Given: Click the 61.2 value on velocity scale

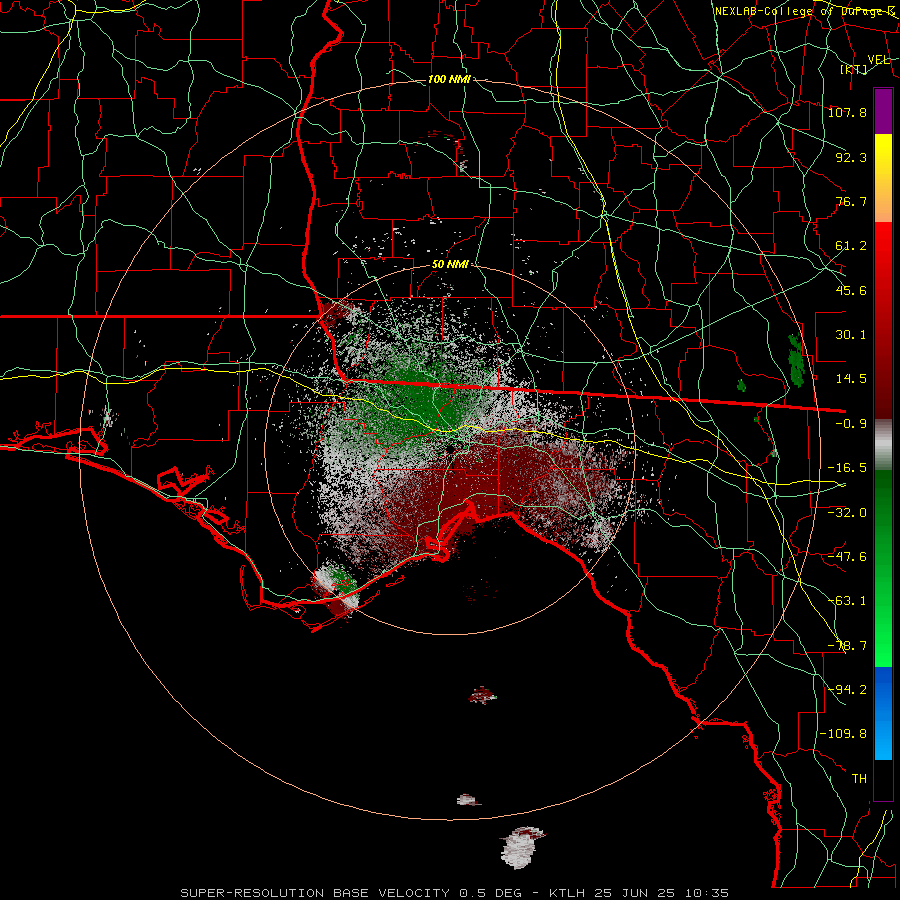Looking at the screenshot, I should [x=851, y=246].
